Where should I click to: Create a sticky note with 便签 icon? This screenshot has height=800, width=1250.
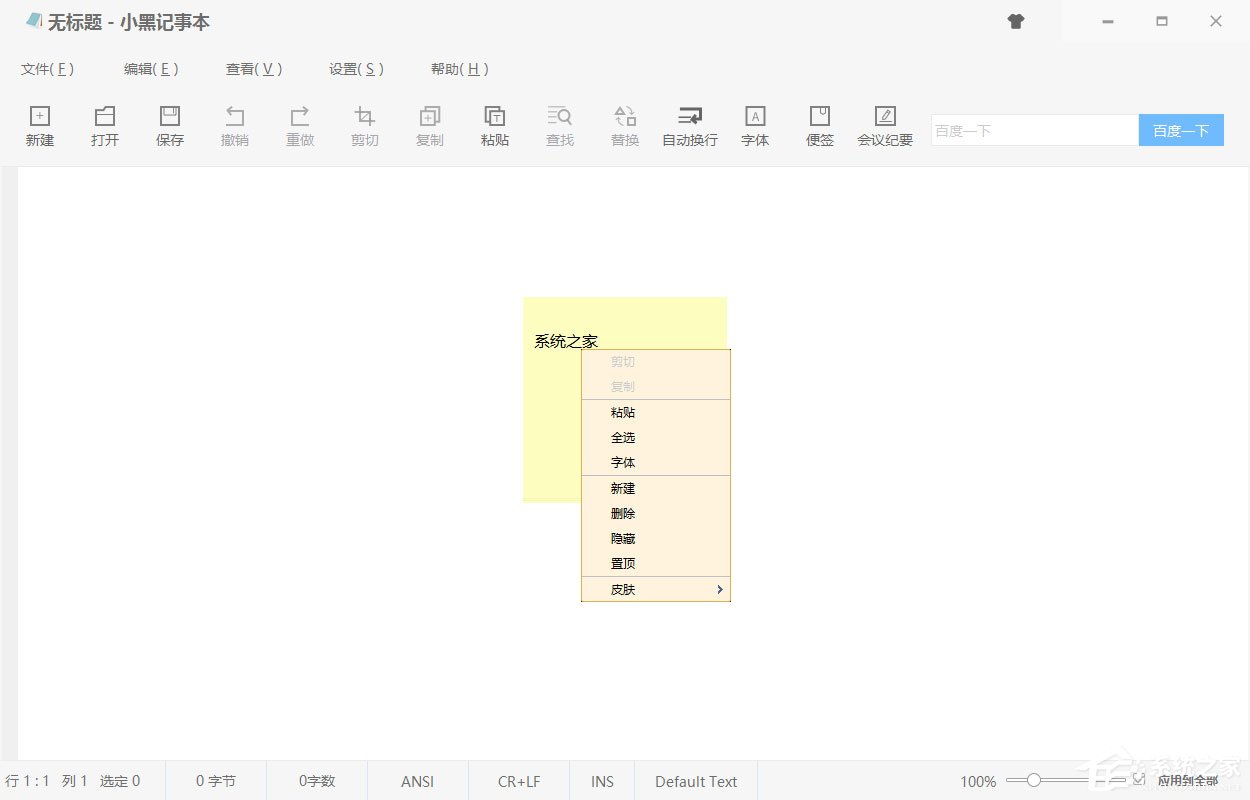(x=819, y=124)
